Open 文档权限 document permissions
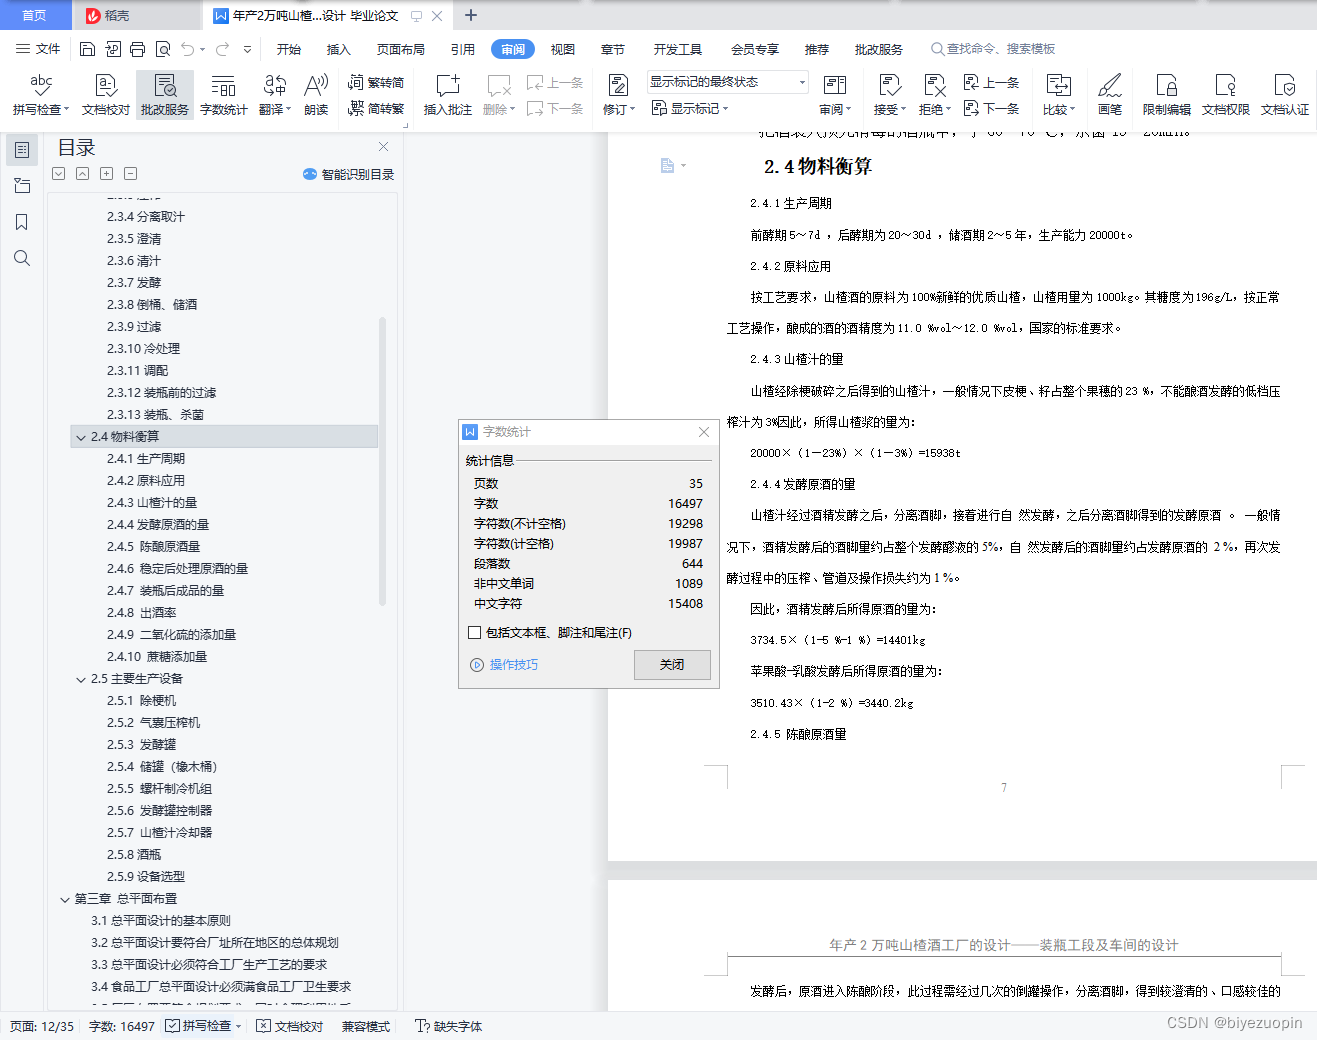This screenshot has height=1040, width=1317. tap(1226, 95)
